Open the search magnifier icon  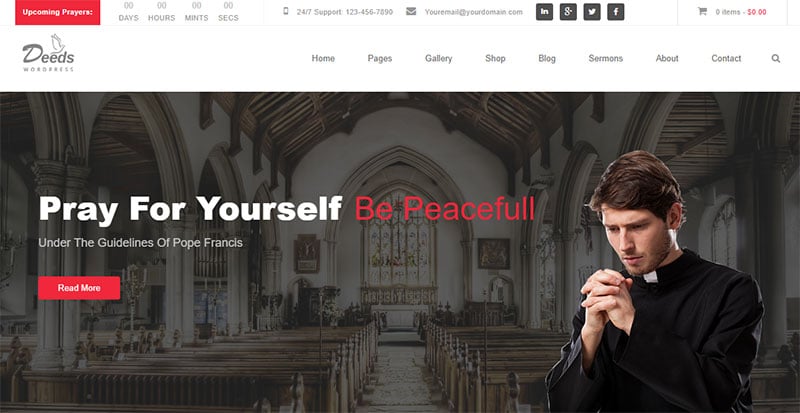(x=776, y=59)
